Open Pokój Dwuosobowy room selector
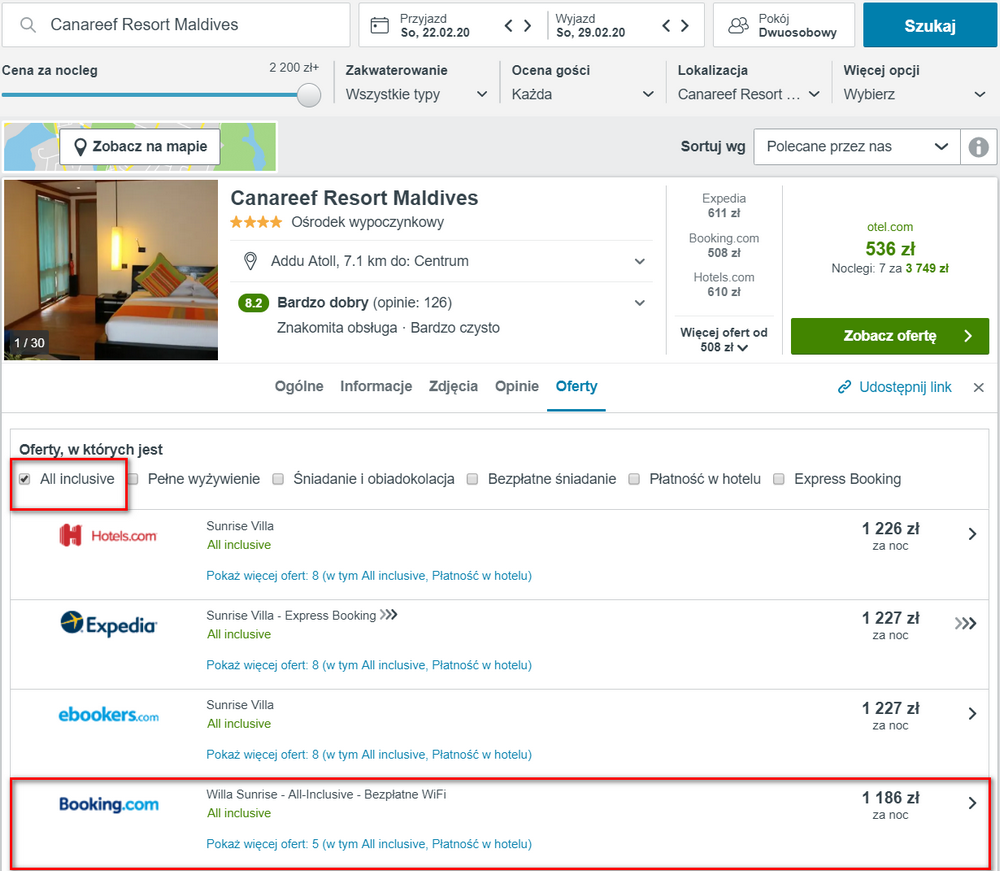 (x=784, y=26)
